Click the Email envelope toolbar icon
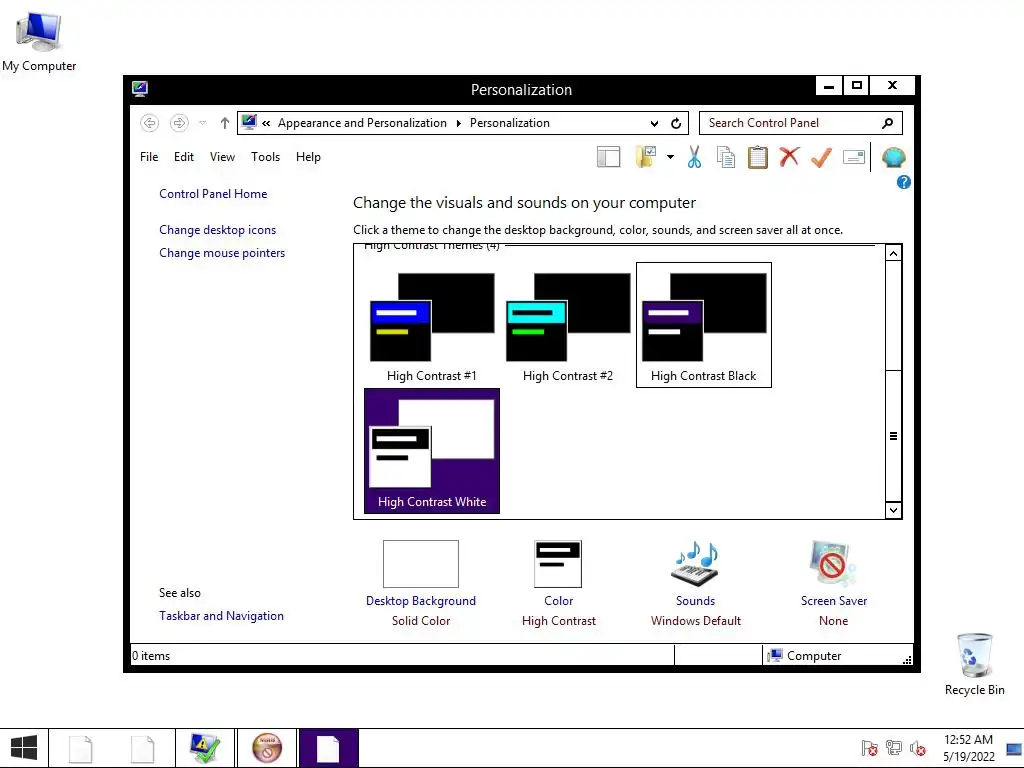Screen dimensions: 1024x768 (x=854, y=157)
